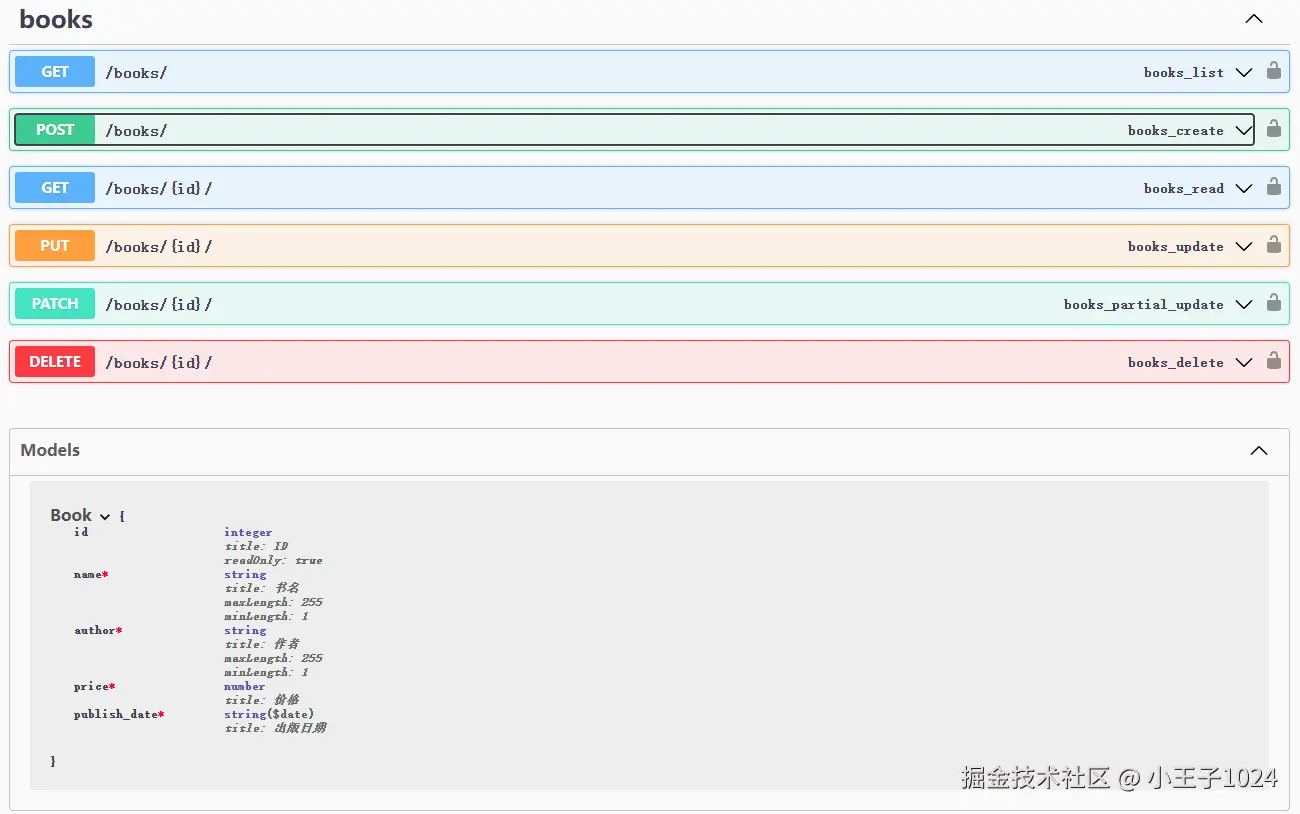Expand the books_delete operation chevron
Screen dimensions: 1300x814
(x=1243, y=362)
